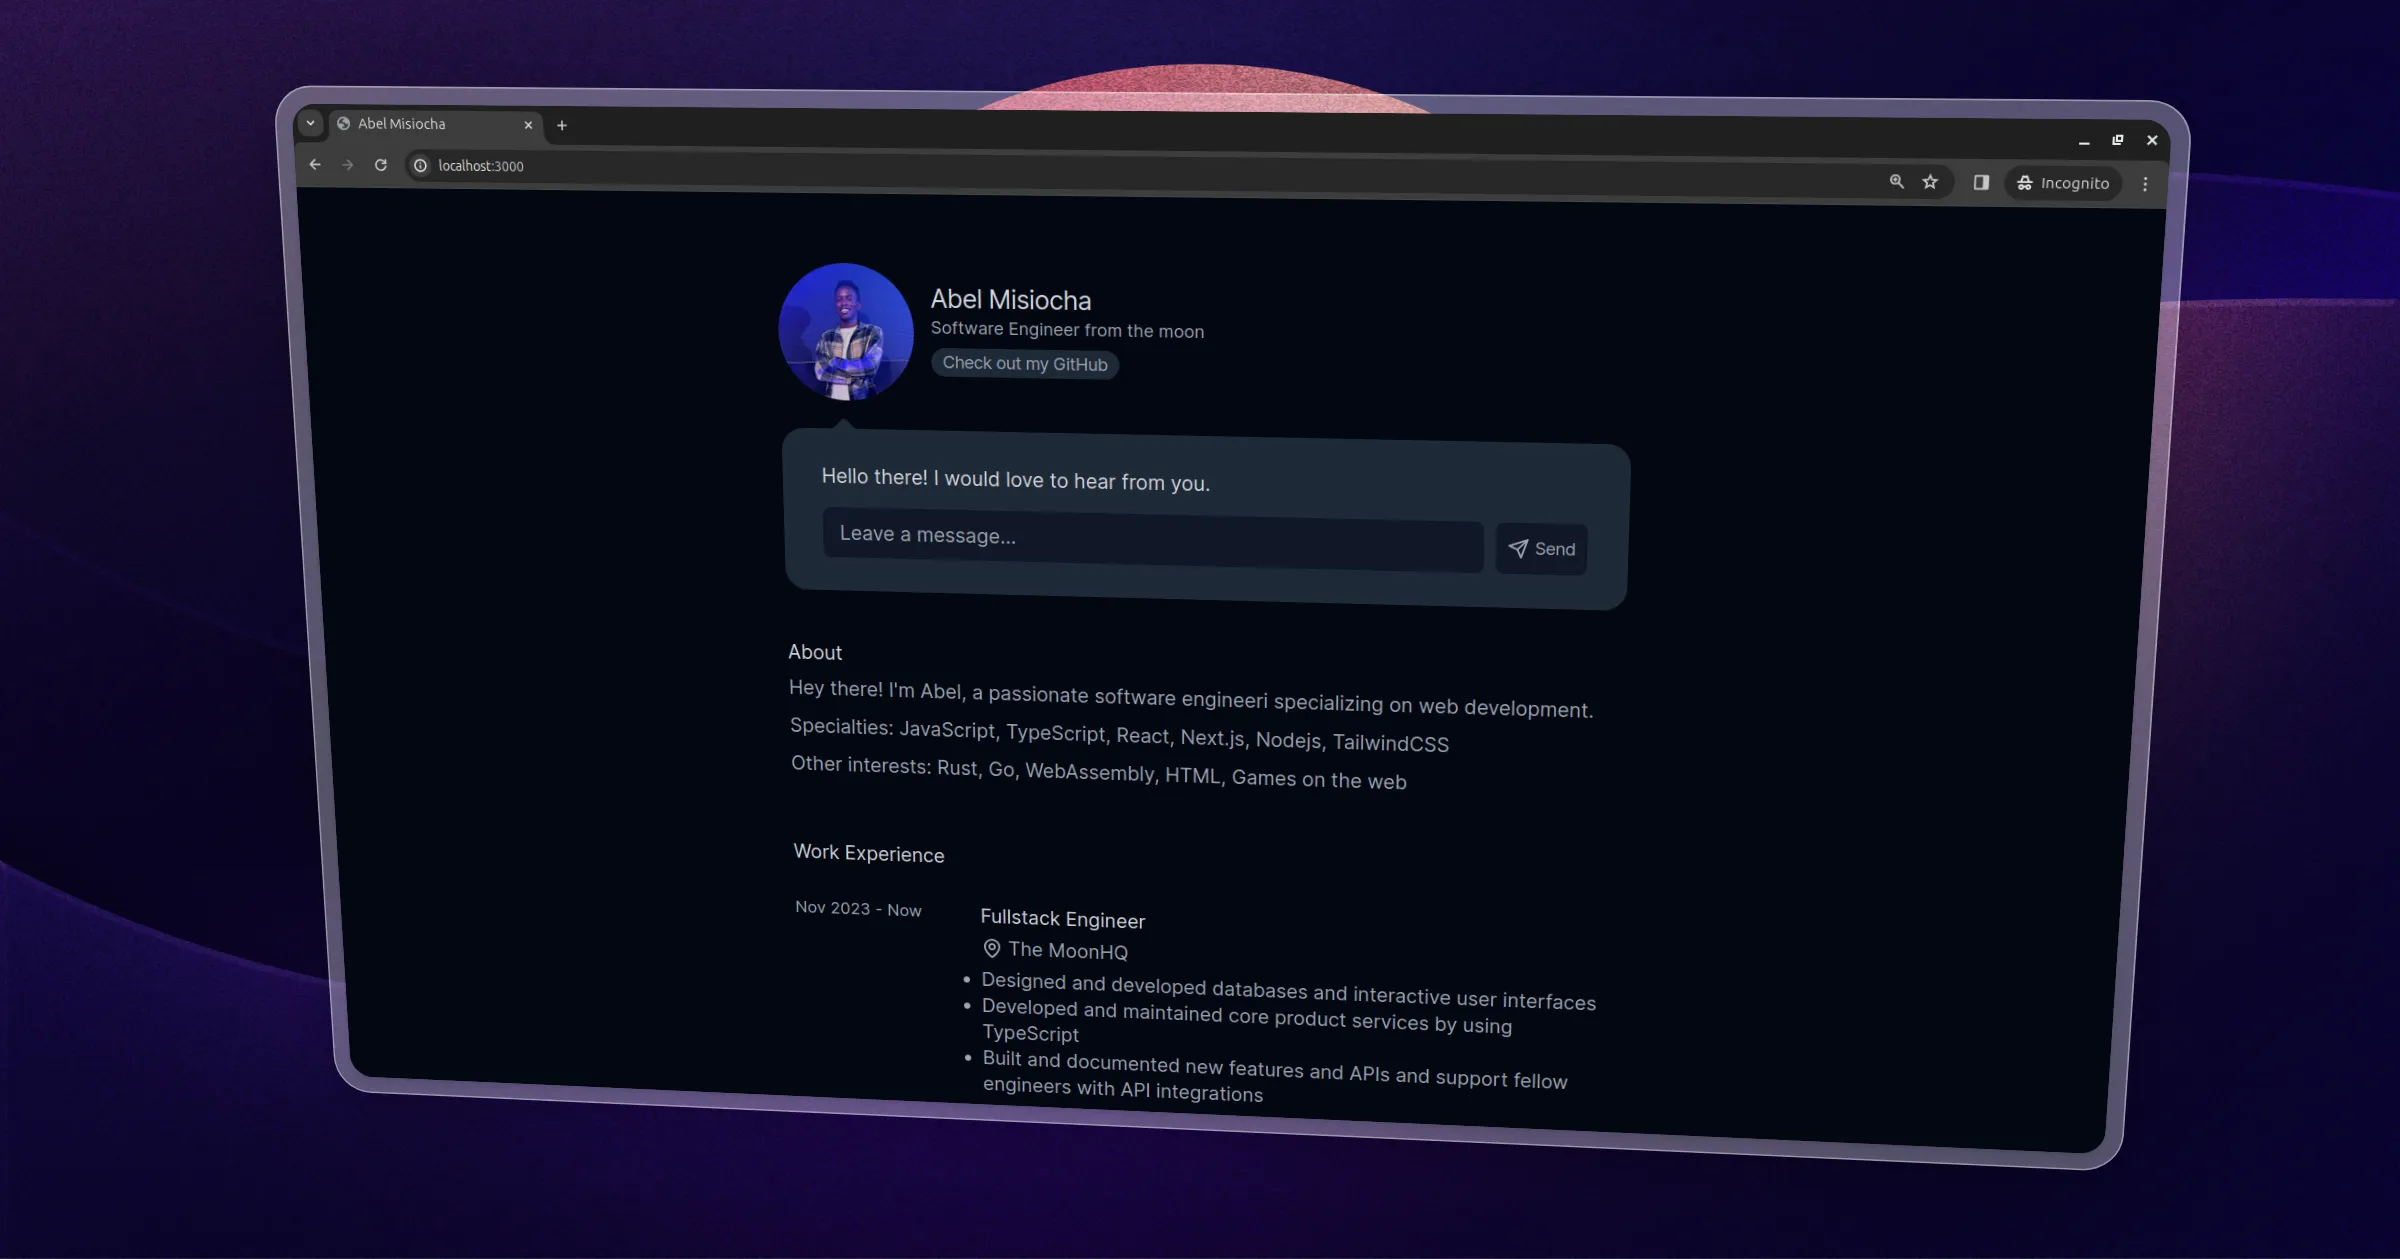Click the About section heading
The height and width of the screenshot is (1259, 2400).
point(815,652)
